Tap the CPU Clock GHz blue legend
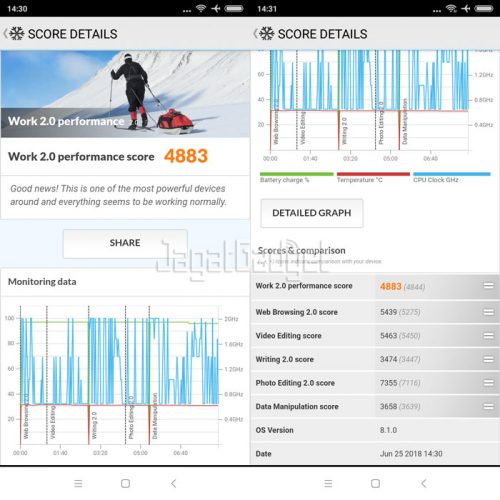This screenshot has height=500, width=500. tap(452, 177)
